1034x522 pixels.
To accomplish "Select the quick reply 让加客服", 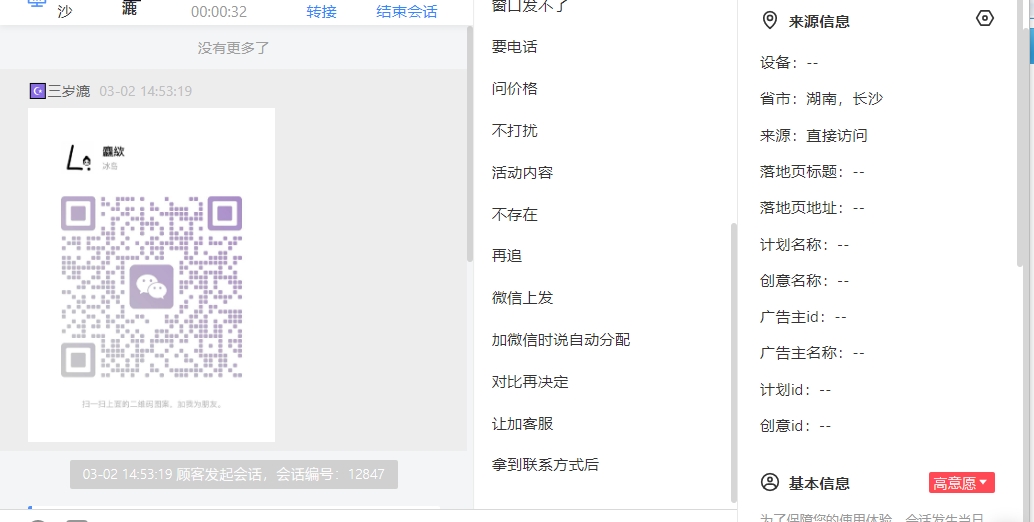I will tap(522, 424).
